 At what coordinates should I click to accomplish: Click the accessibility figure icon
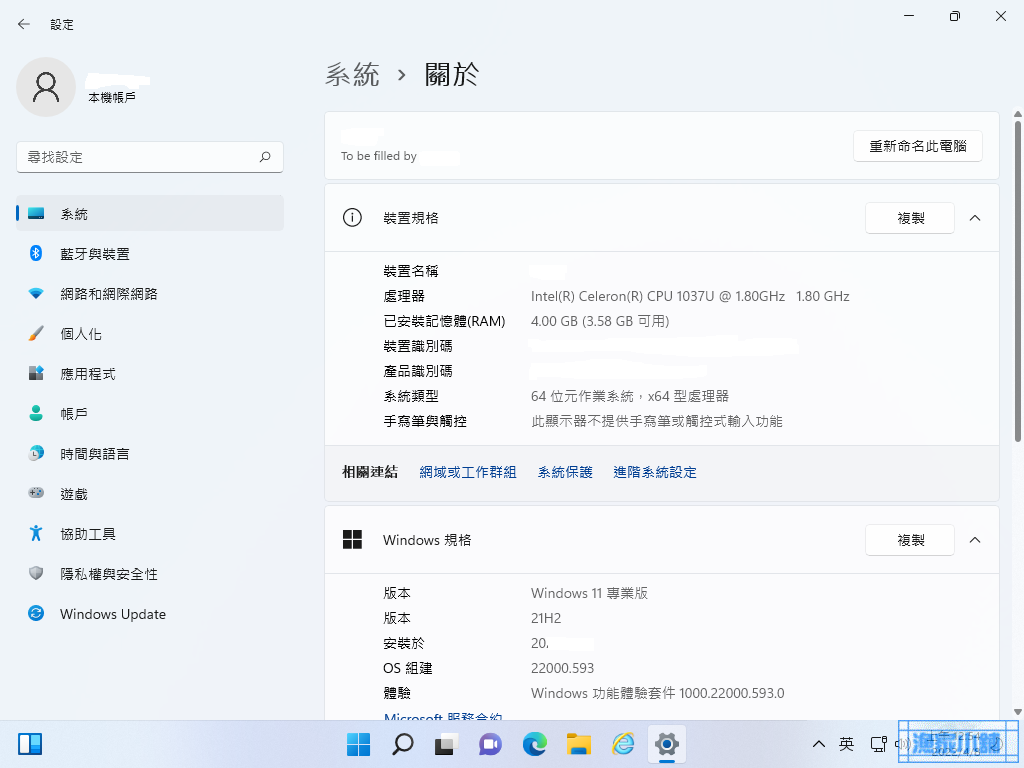tap(36, 534)
